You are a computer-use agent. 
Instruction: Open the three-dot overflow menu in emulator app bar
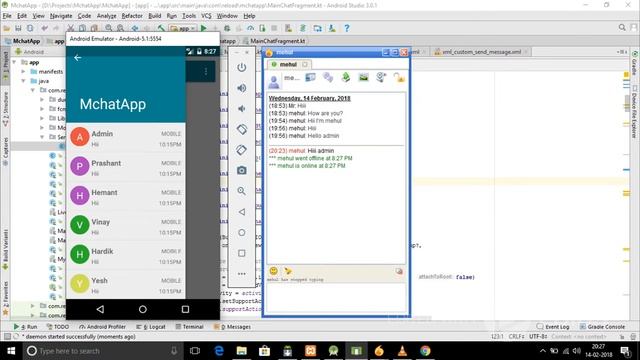click(206, 71)
